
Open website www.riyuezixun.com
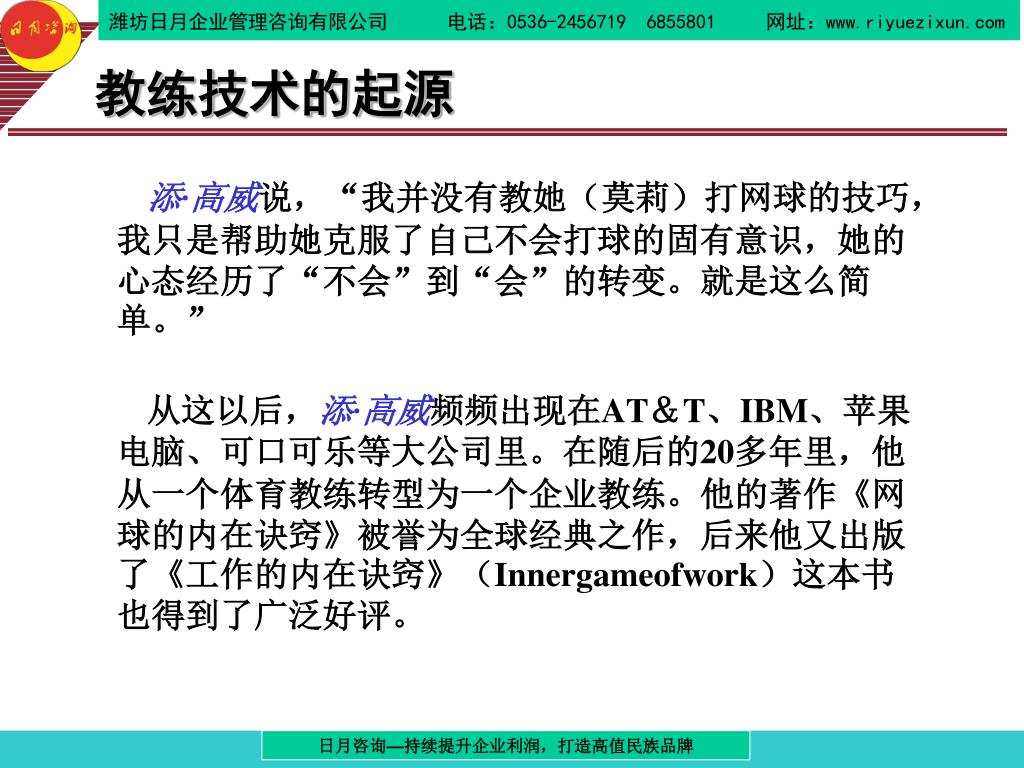915,23
